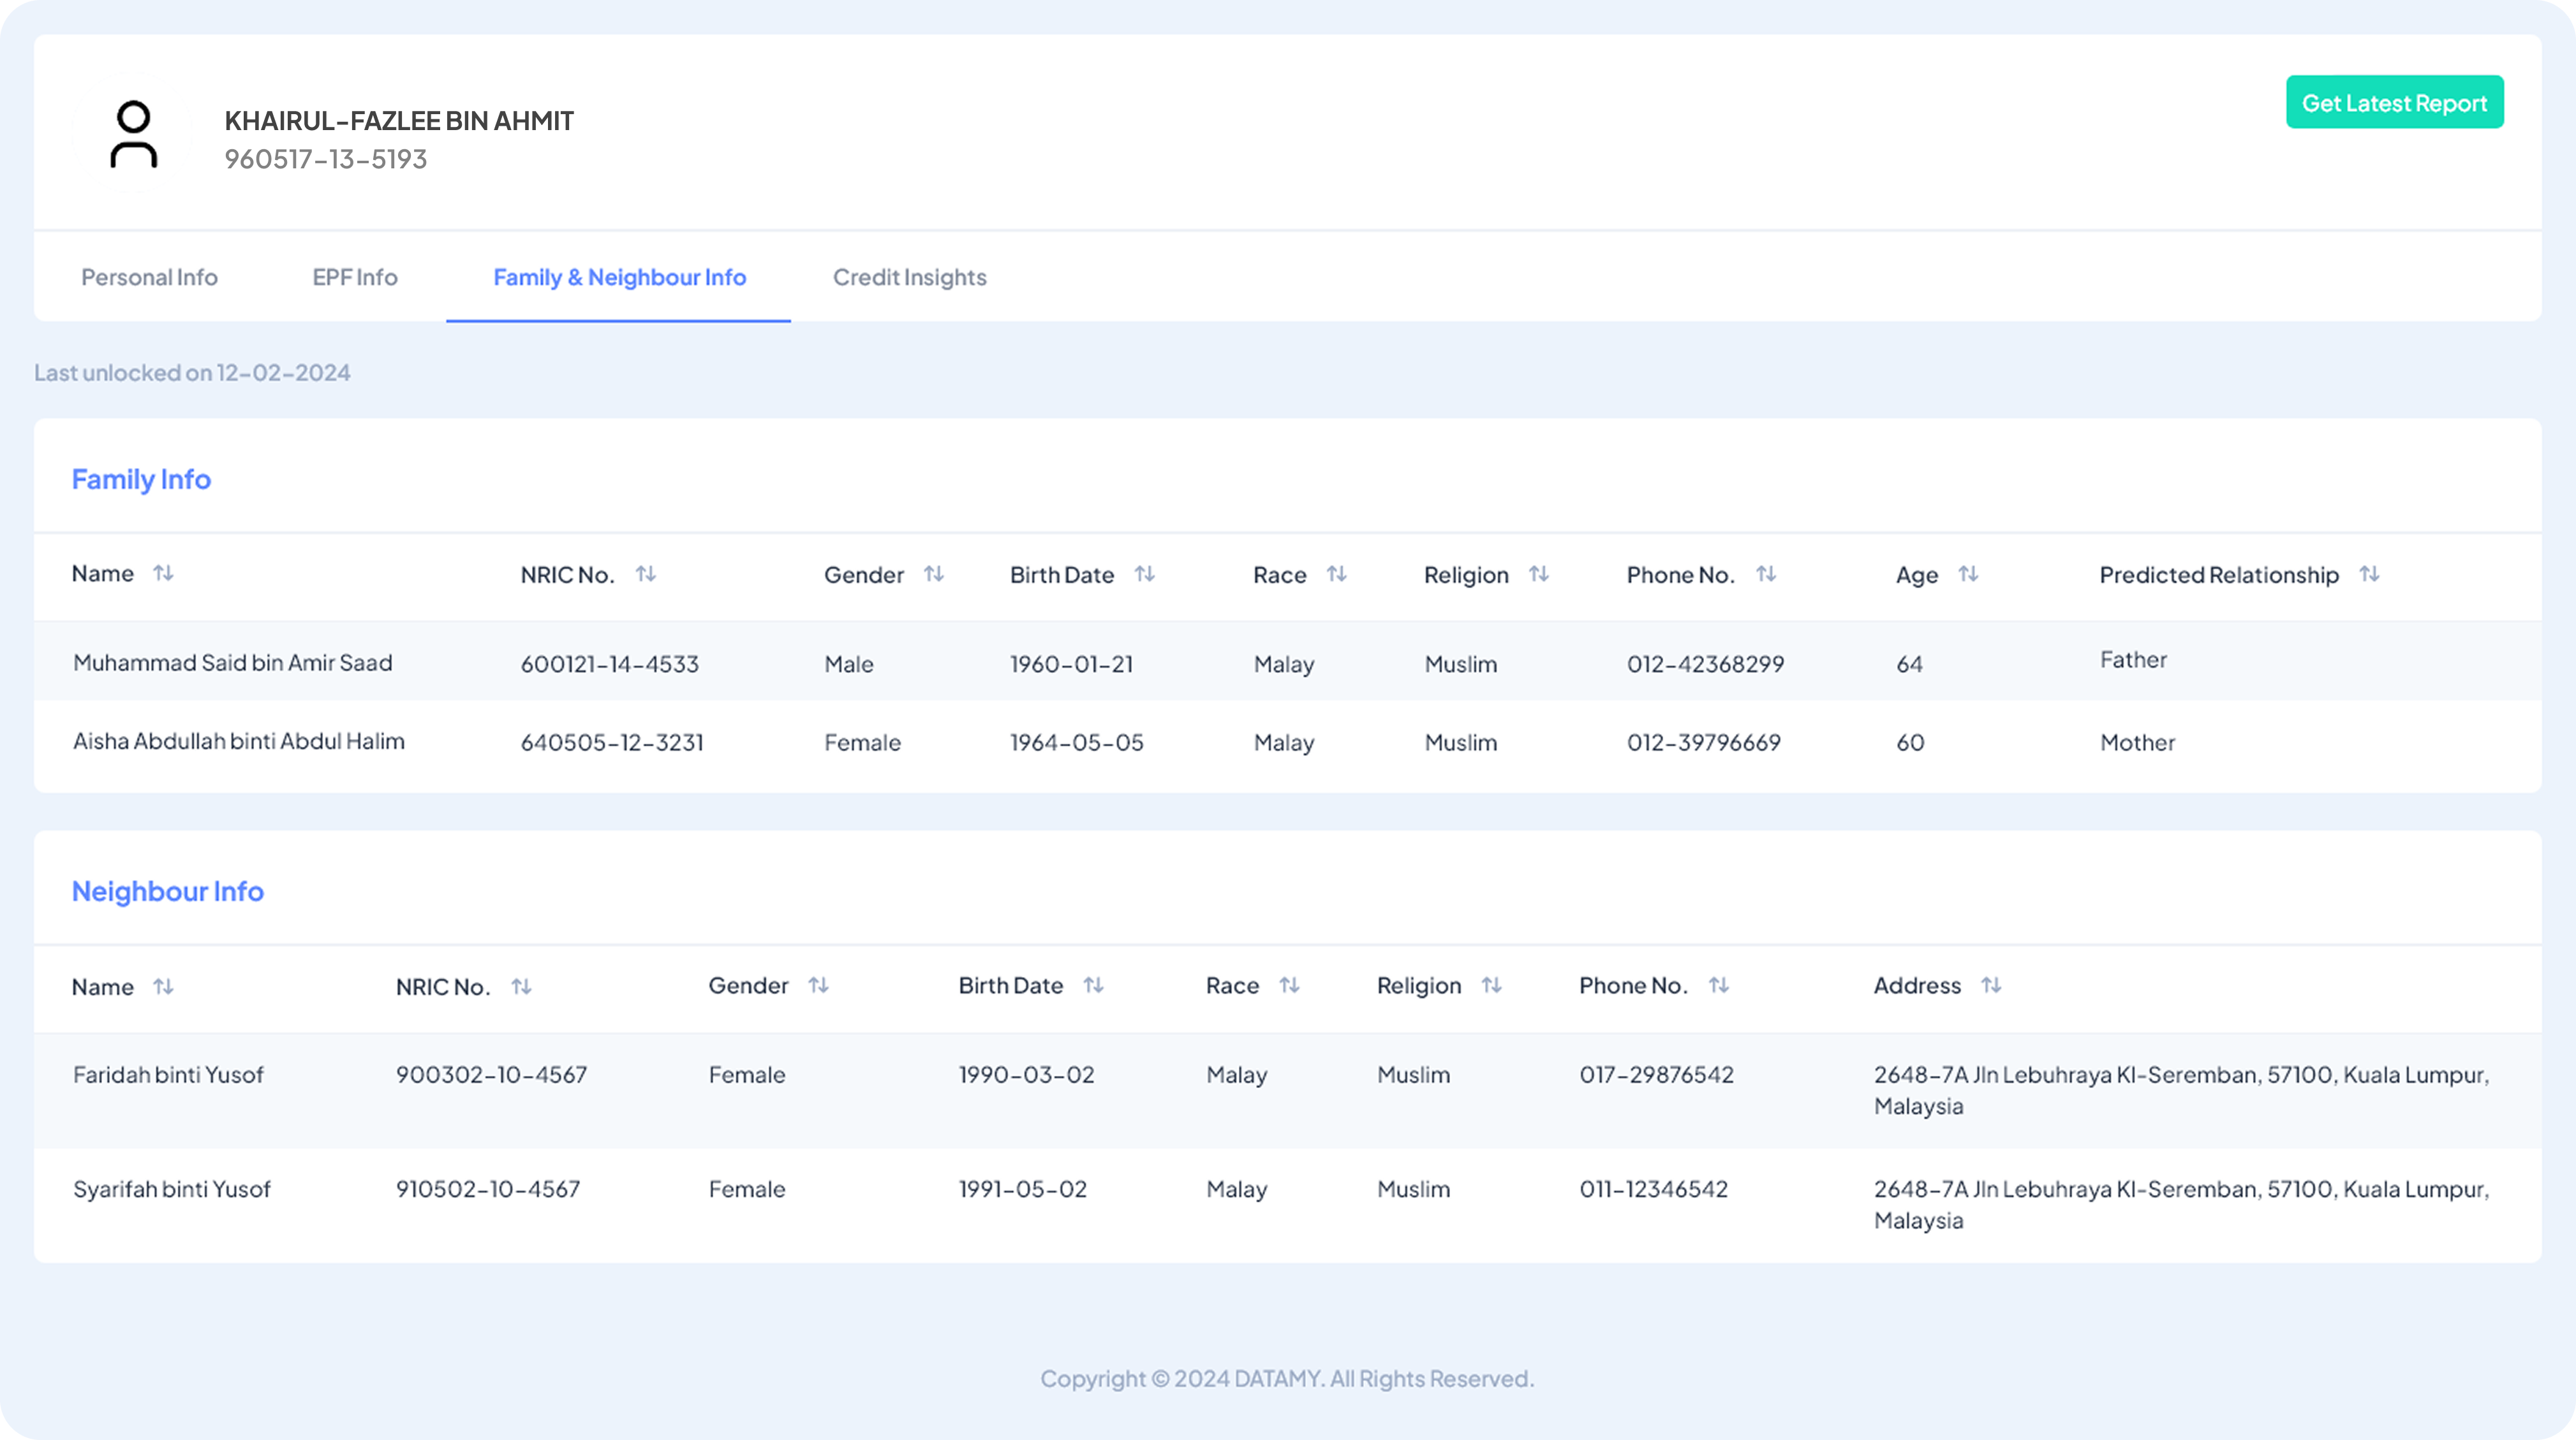Click NRIC 640505-12-3231 cell
2576x1440 pixels.
coord(612,743)
